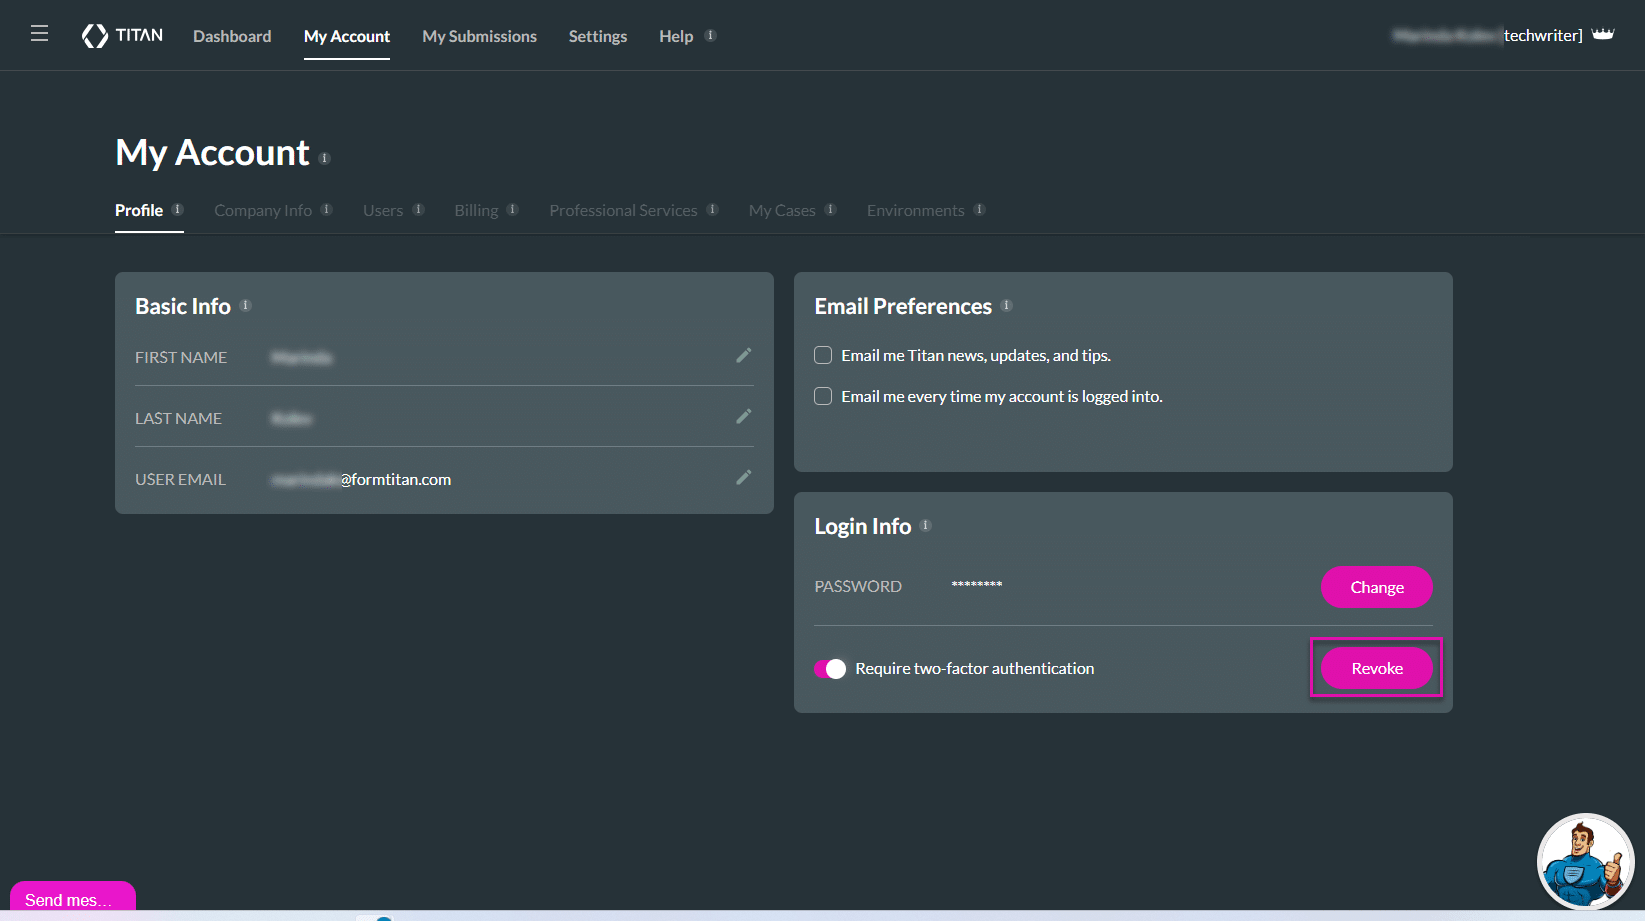Switch to the Company Info tab
This screenshot has height=921, width=1645.
(x=263, y=211)
